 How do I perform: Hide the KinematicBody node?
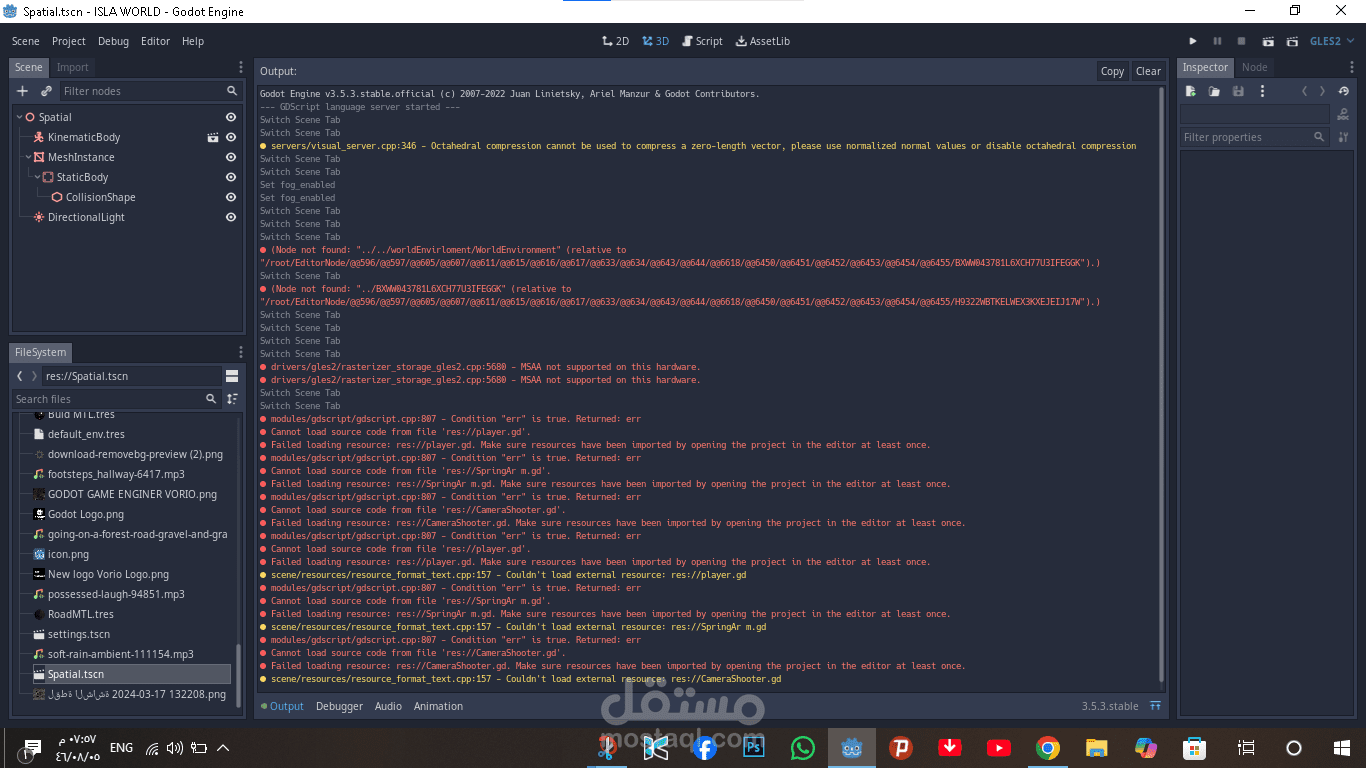[231, 137]
